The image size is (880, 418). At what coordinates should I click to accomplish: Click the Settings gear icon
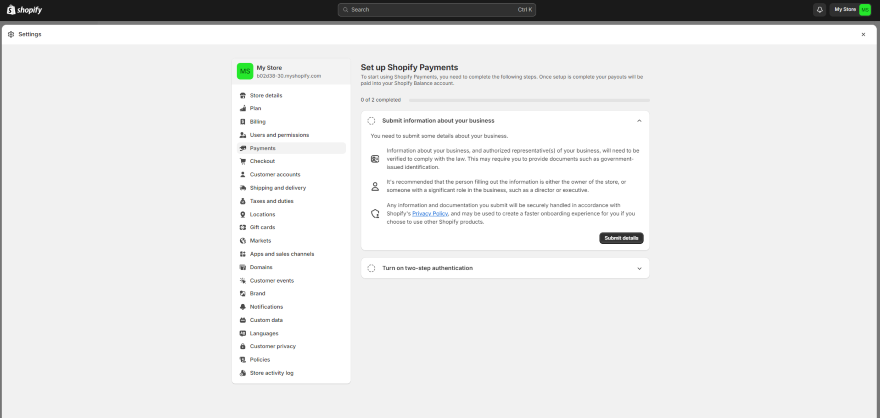pyautogui.click(x=11, y=34)
